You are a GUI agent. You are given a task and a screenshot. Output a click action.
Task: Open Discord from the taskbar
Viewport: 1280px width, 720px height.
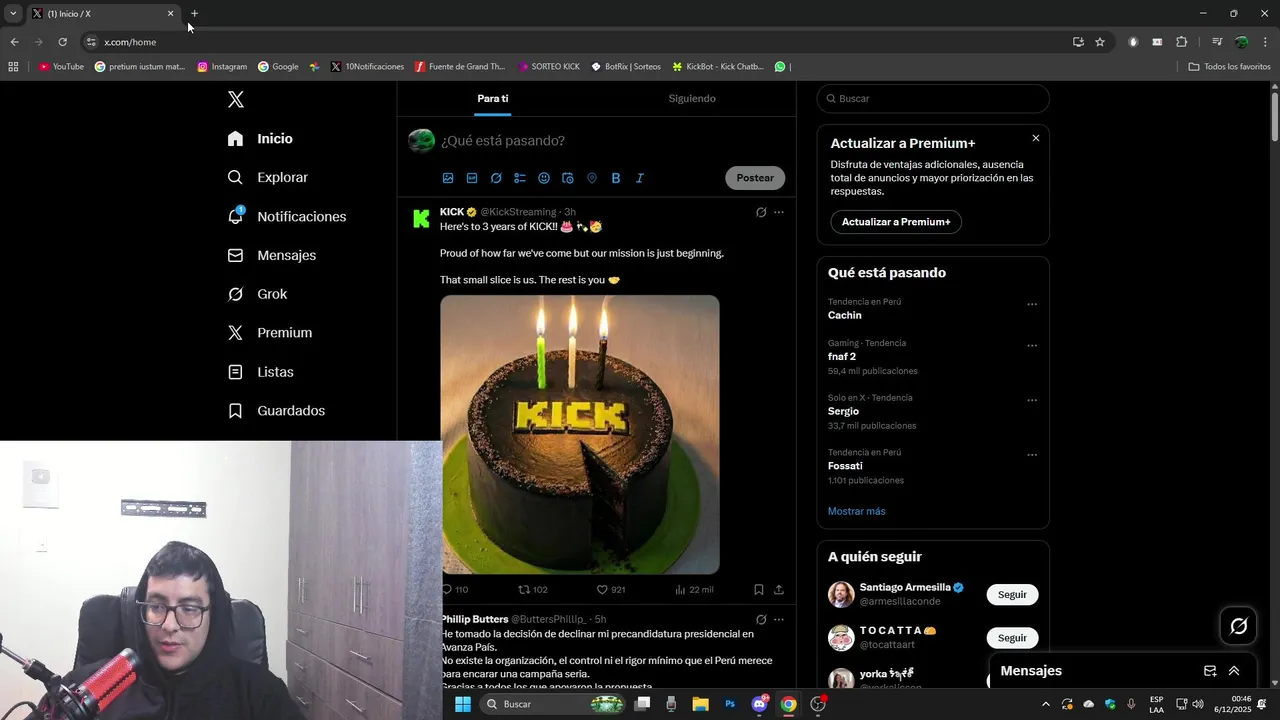coord(759,704)
